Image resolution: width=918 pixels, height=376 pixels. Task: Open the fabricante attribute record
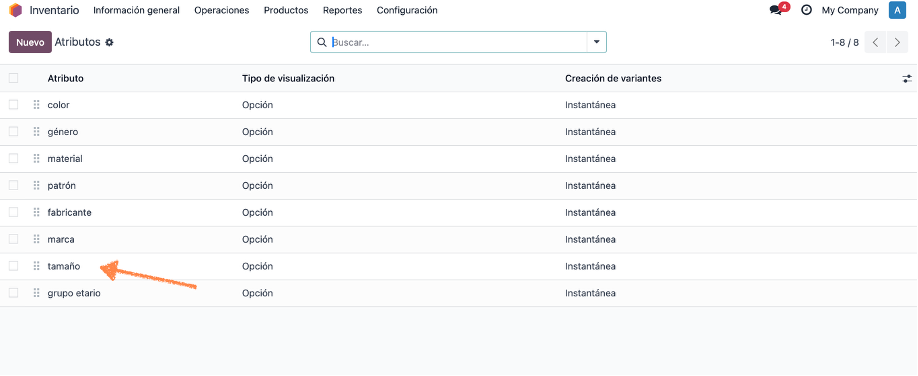(x=70, y=213)
